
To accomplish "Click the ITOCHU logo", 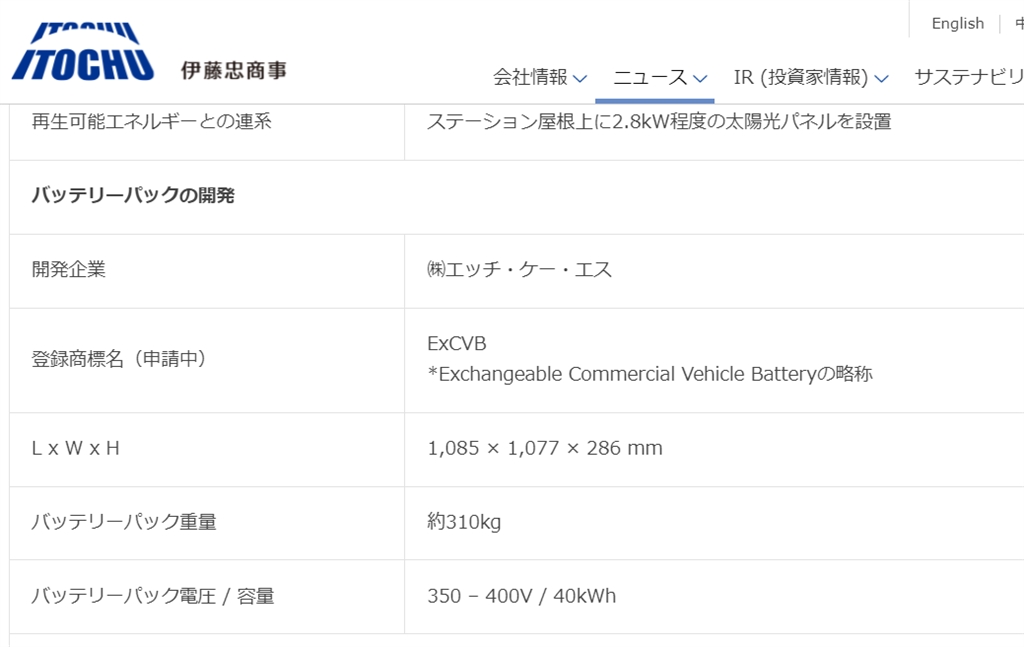I will tap(83, 55).
